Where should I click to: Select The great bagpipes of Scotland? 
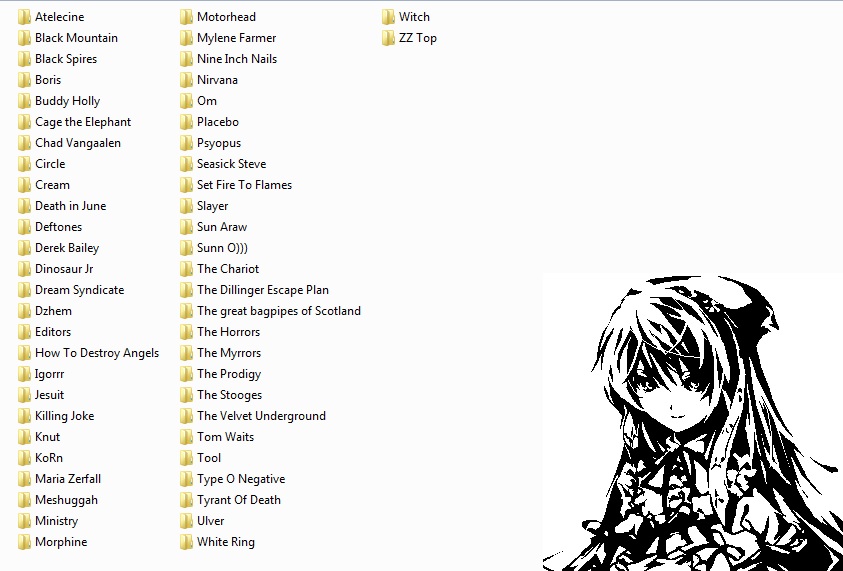coord(279,311)
